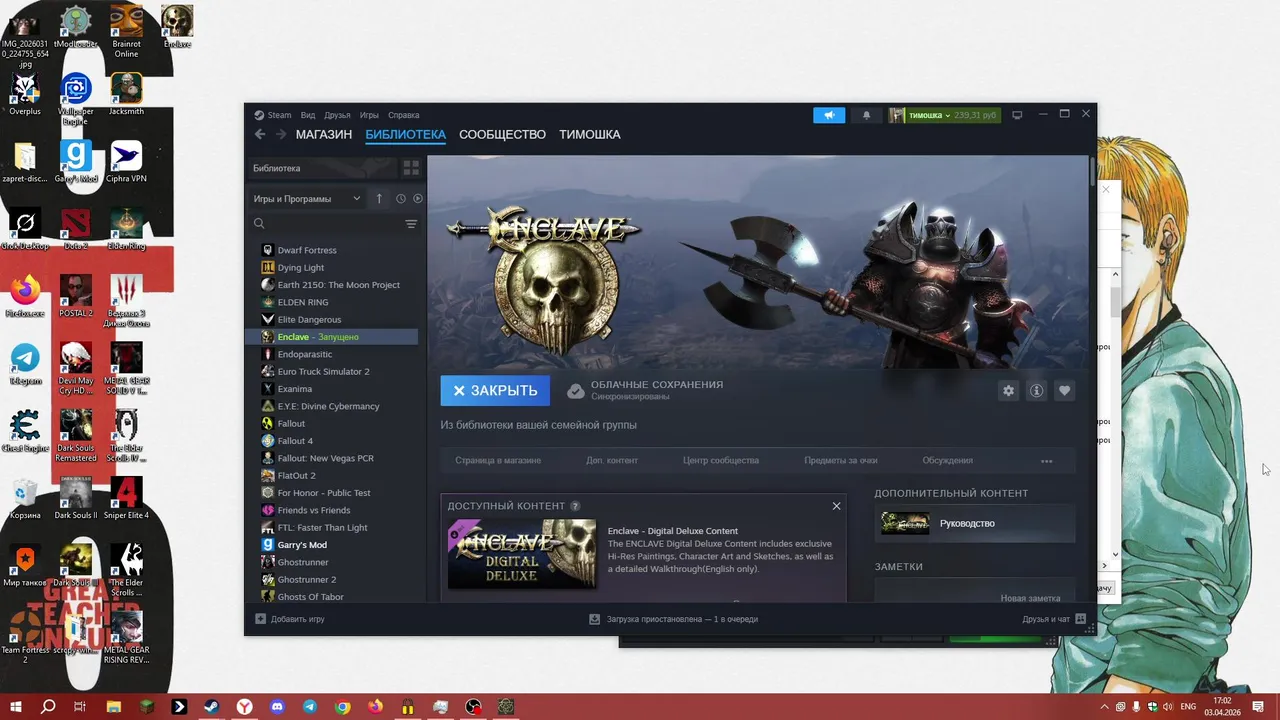Open the library advanced filters icon
Image resolution: width=1280 pixels, height=720 pixels.
(411, 224)
